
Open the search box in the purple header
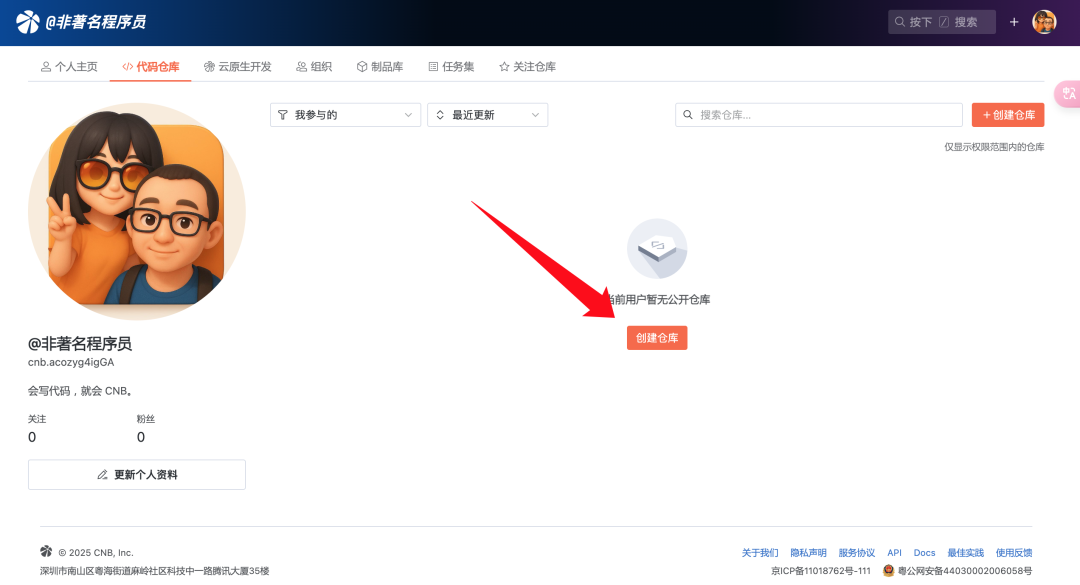940,20
